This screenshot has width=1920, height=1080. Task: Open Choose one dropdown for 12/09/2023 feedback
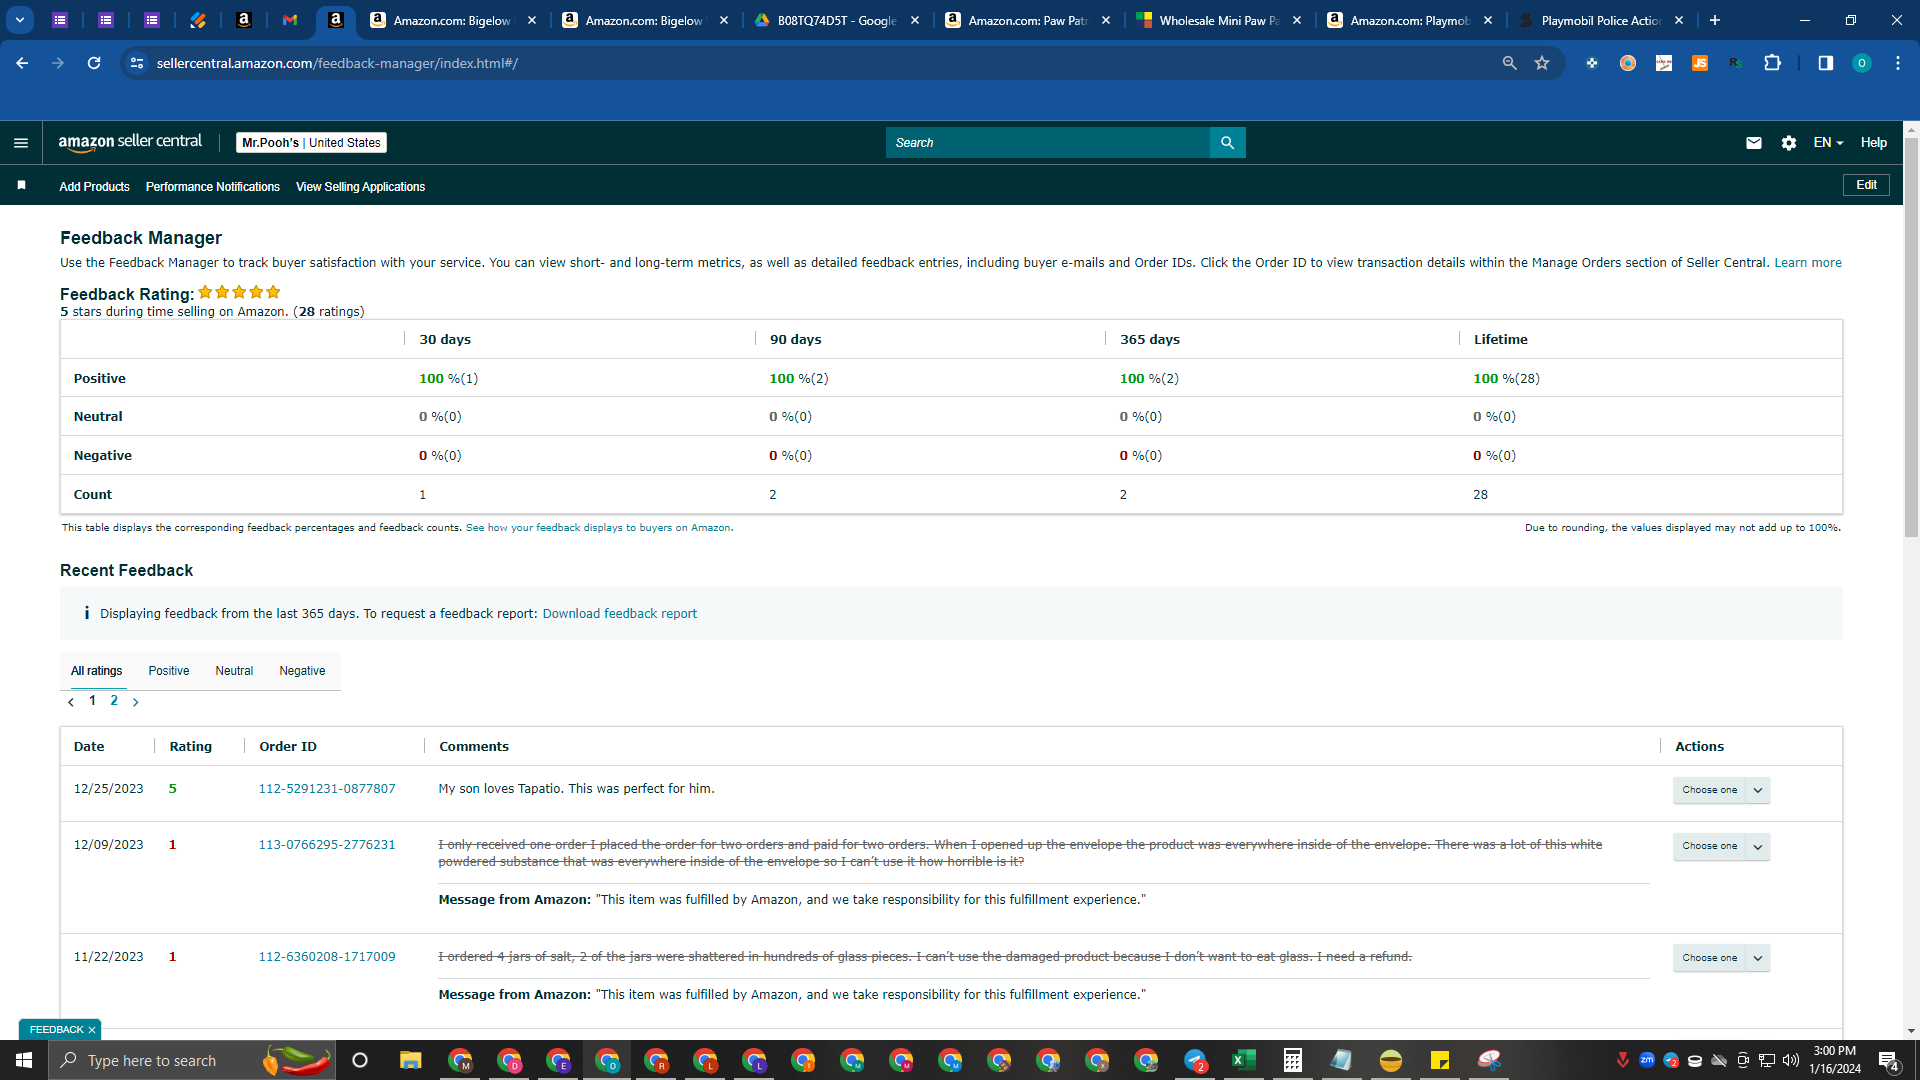coord(1722,846)
